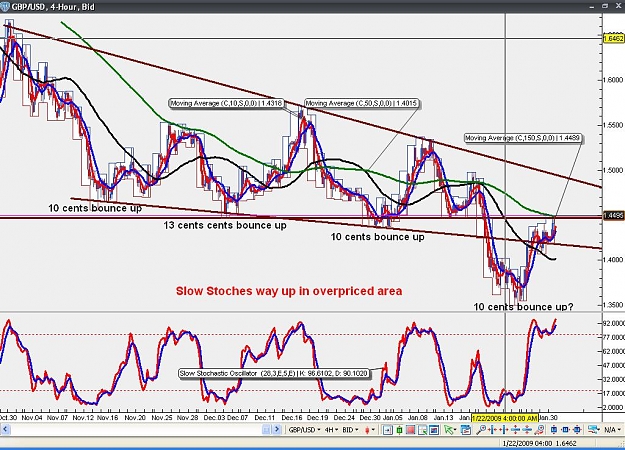The width and height of the screenshot is (625, 450).
Task: Click the red 'Slow Stoches way up' text
Action: coord(289,291)
